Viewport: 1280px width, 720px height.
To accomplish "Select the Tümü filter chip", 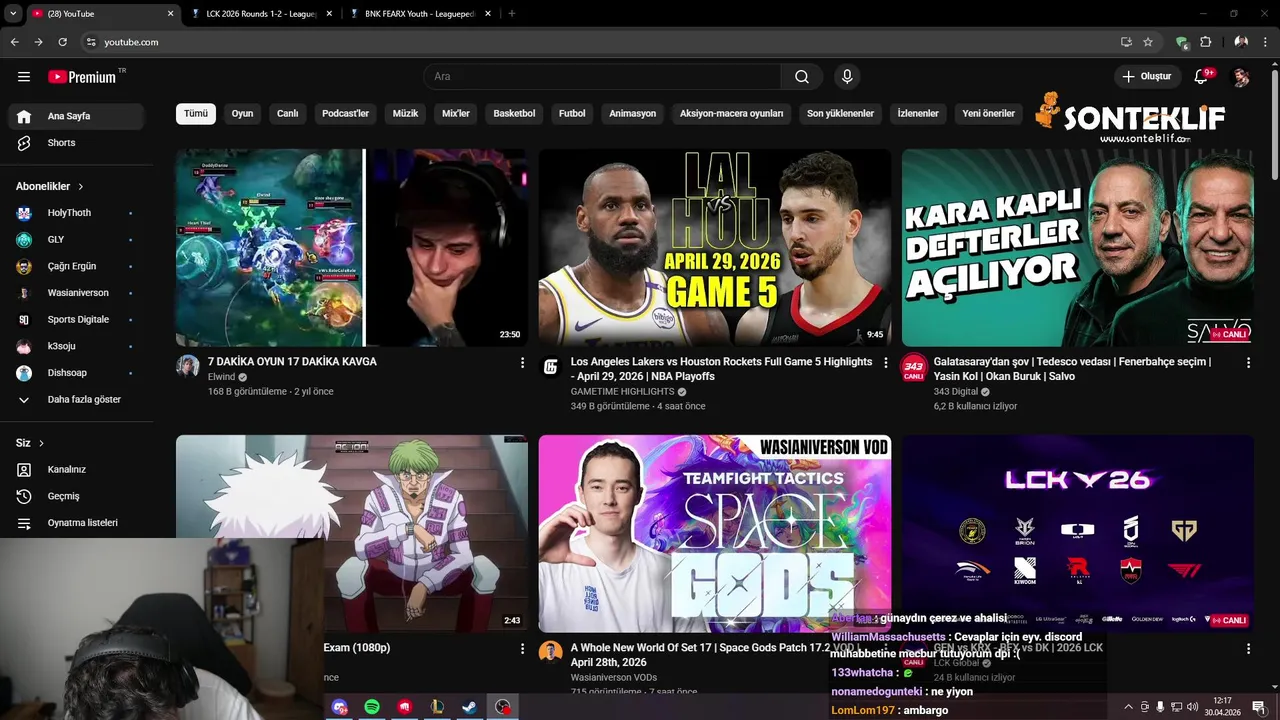I will tap(196, 113).
